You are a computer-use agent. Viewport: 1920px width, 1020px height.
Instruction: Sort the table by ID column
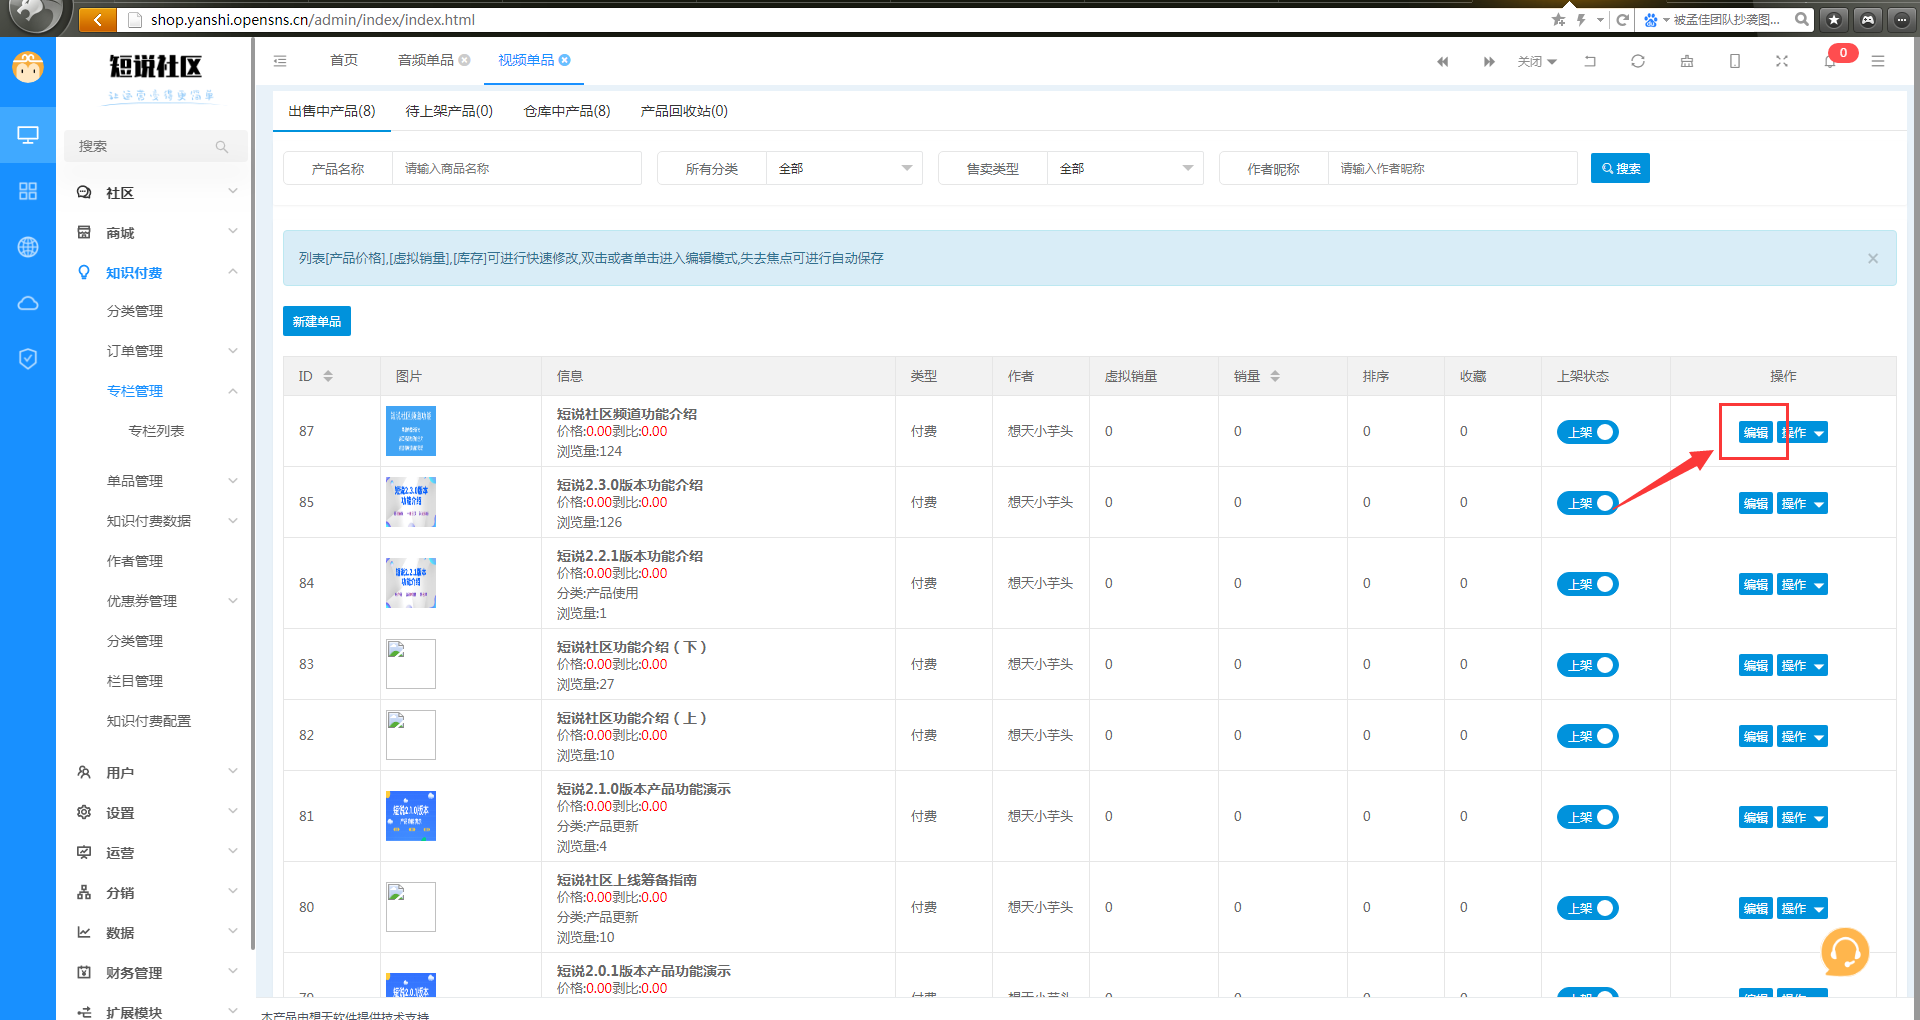coord(328,376)
